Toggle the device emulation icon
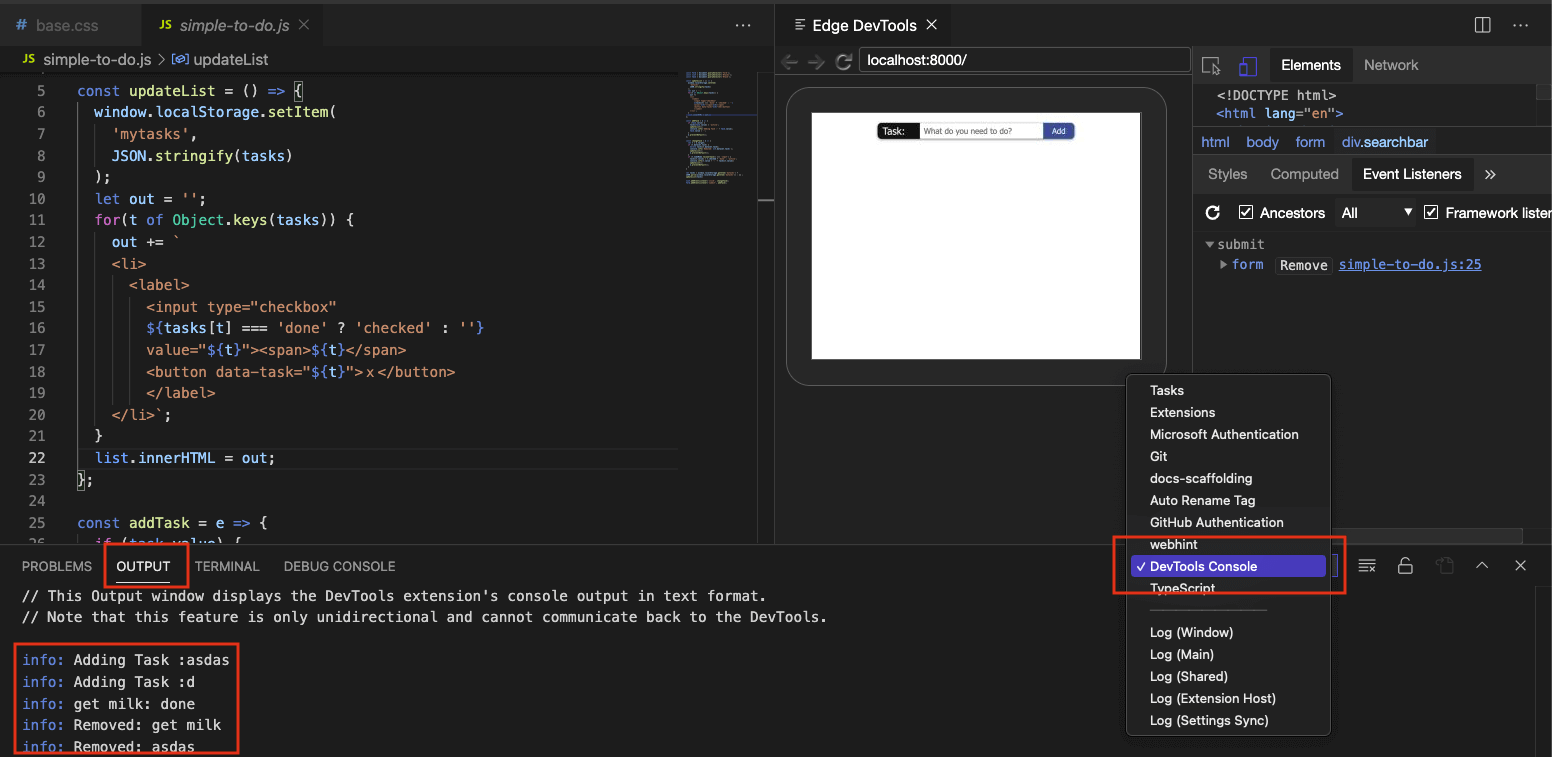This screenshot has height=757, width=1552. coord(1247,64)
